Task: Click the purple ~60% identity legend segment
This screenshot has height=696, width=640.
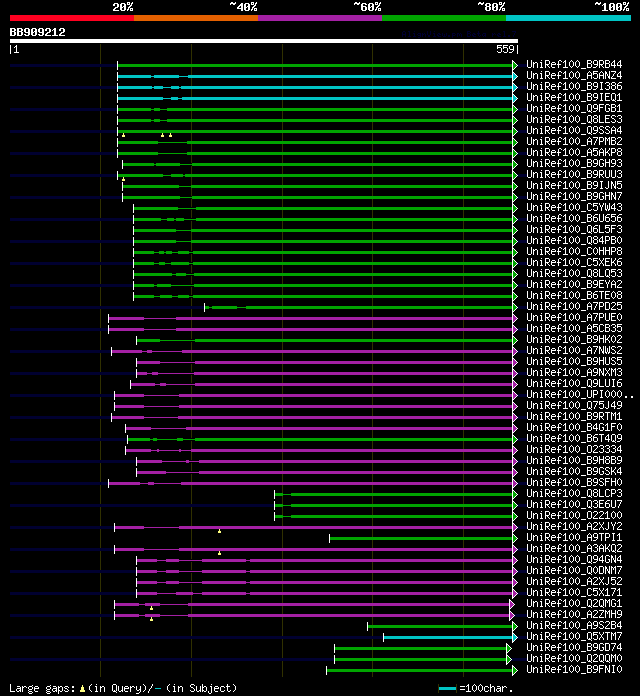Action: click(x=320, y=18)
